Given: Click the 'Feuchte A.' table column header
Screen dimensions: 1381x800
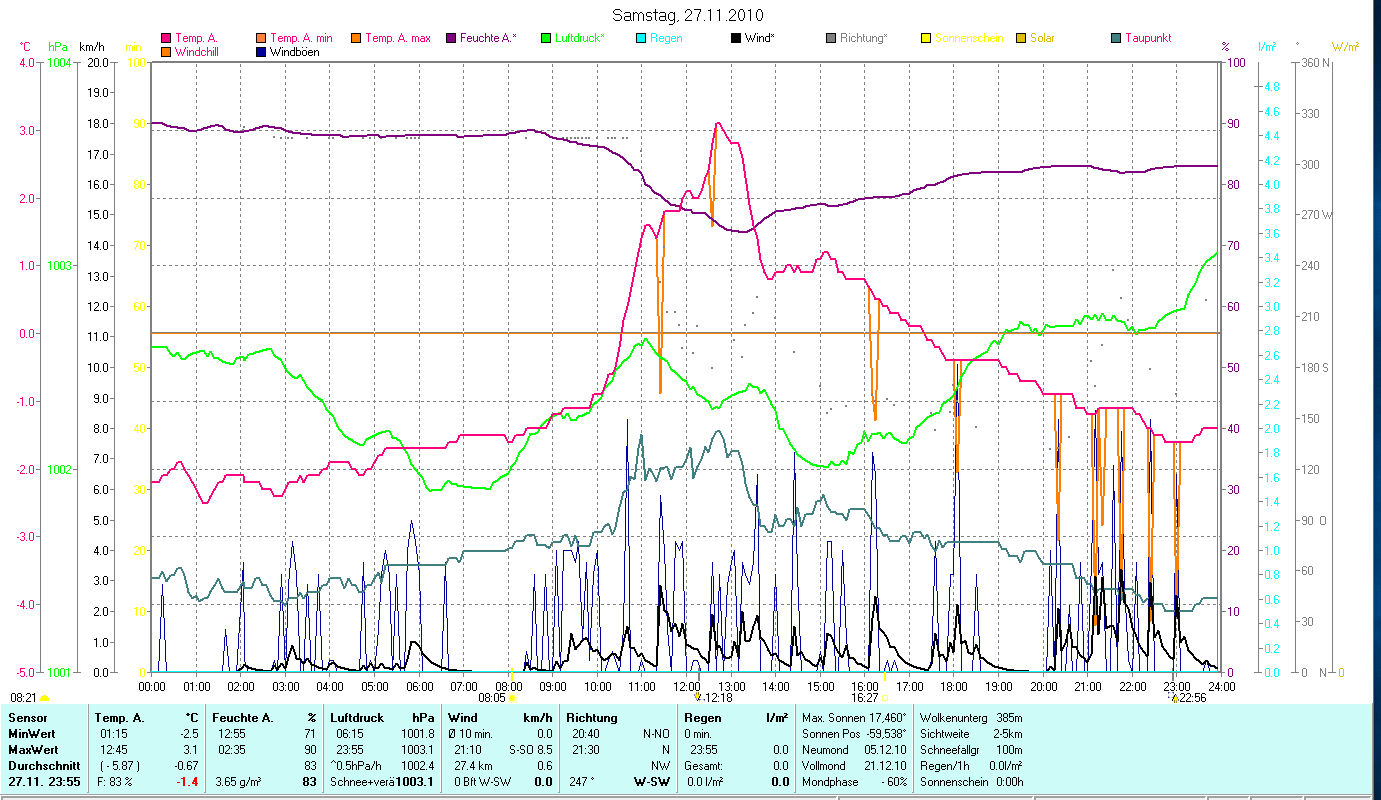Looking at the screenshot, I should tap(244, 718).
